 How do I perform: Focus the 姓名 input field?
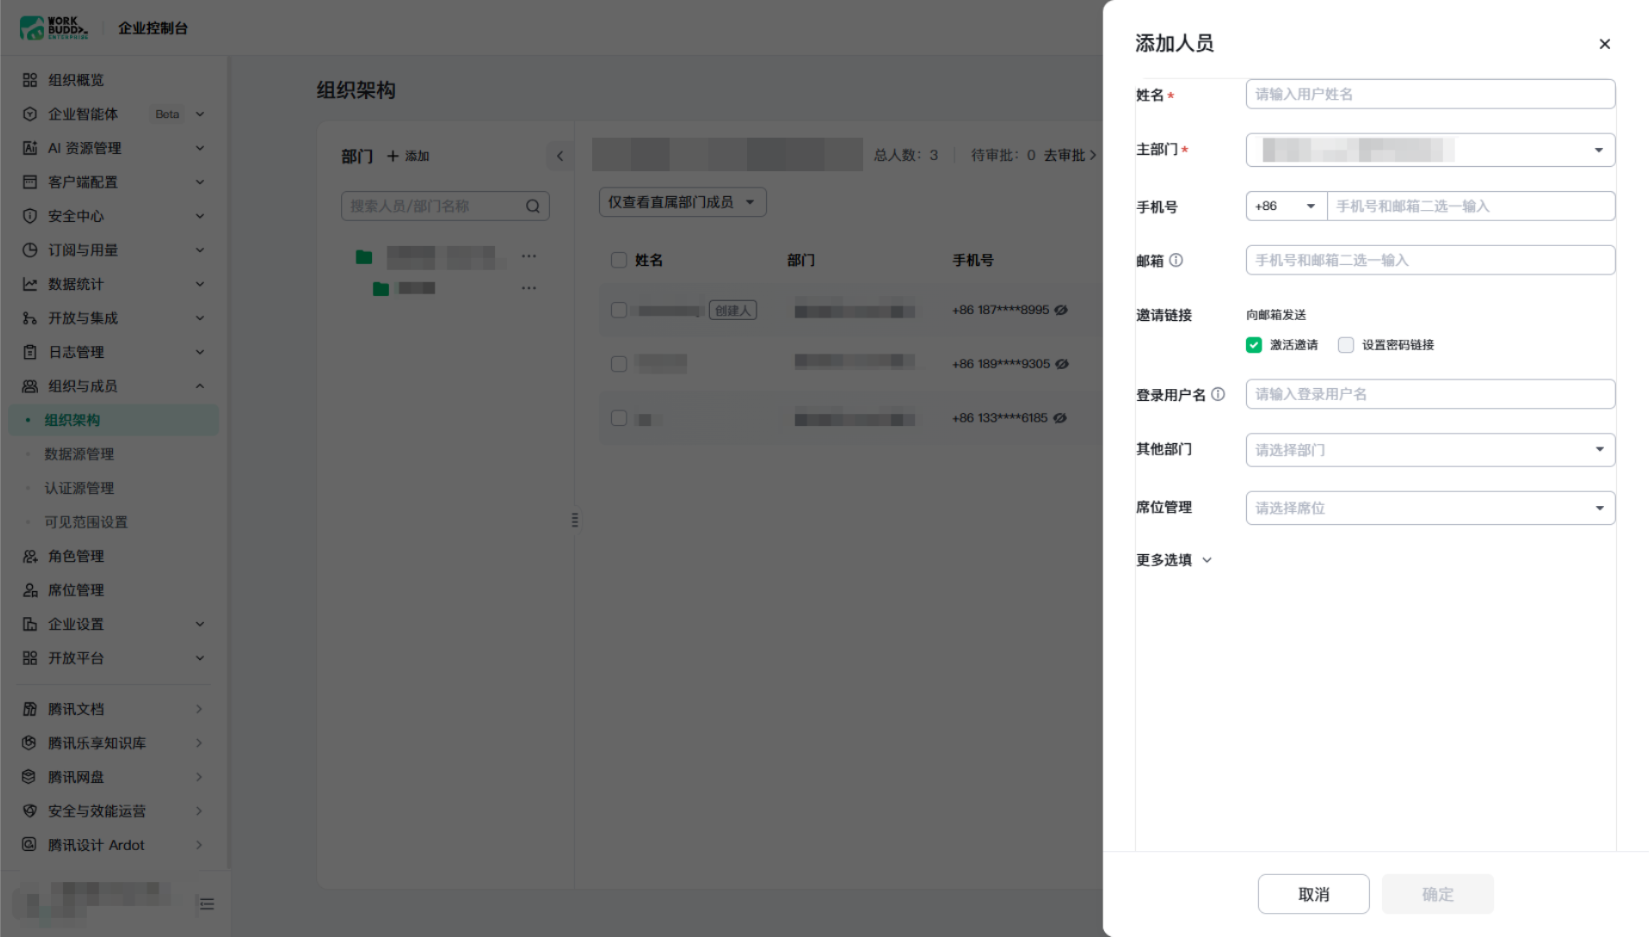1430,94
